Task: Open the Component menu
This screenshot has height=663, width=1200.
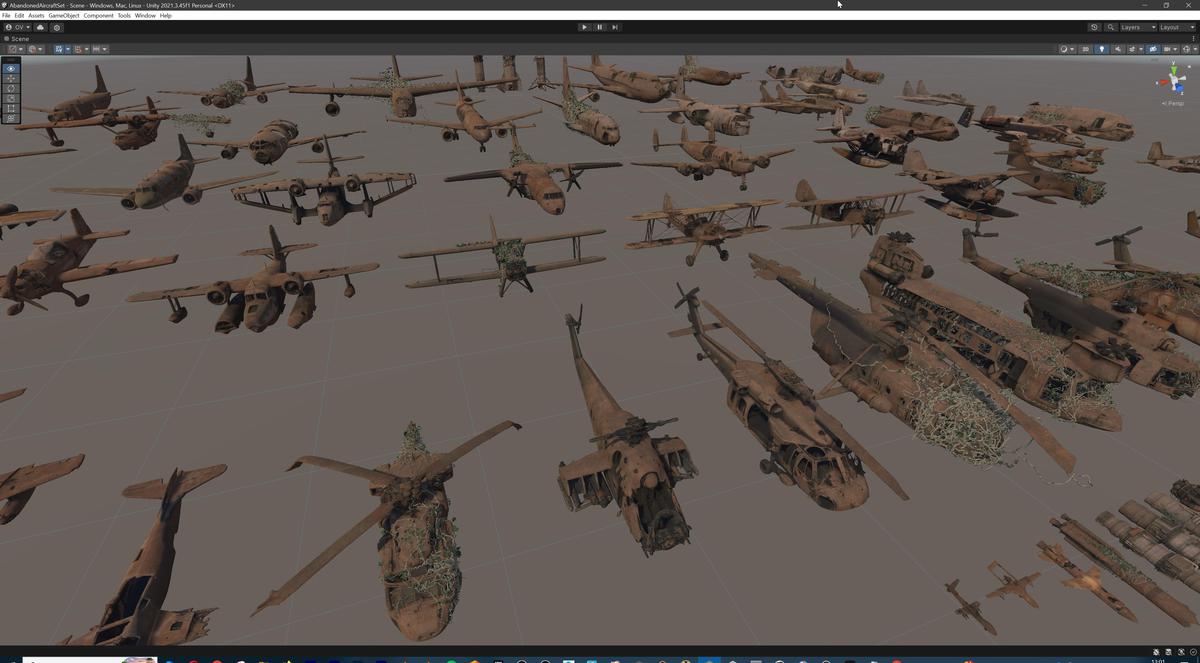Action: [x=98, y=16]
